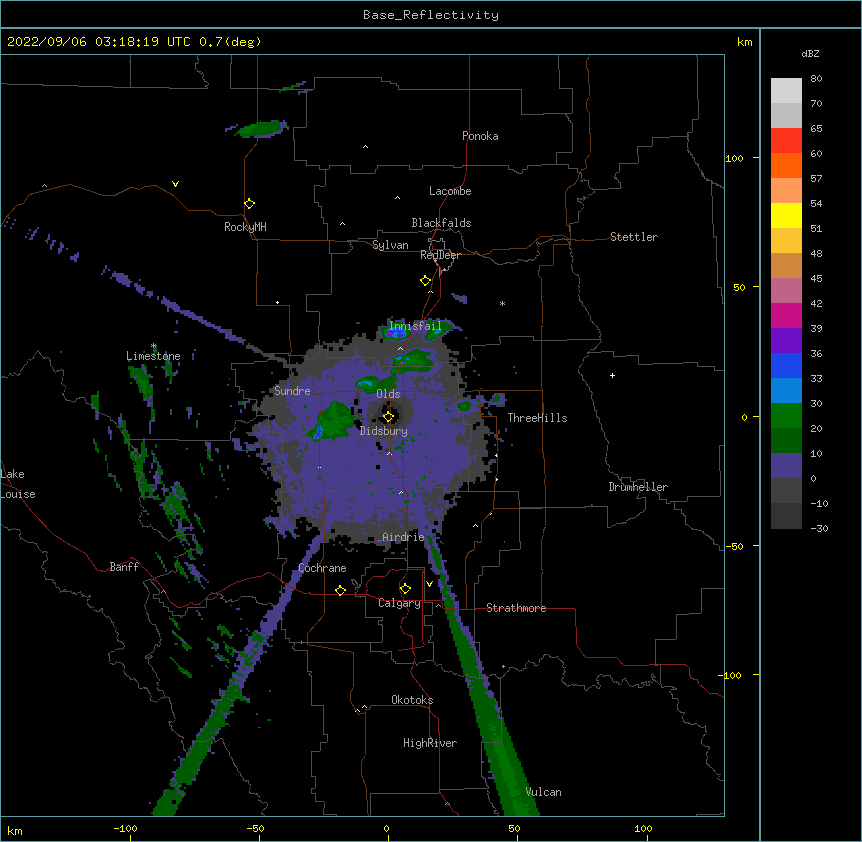Image resolution: width=862 pixels, height=842 pixels.
Task: Click the Strathmore town label
Action: tap(516, 608)
